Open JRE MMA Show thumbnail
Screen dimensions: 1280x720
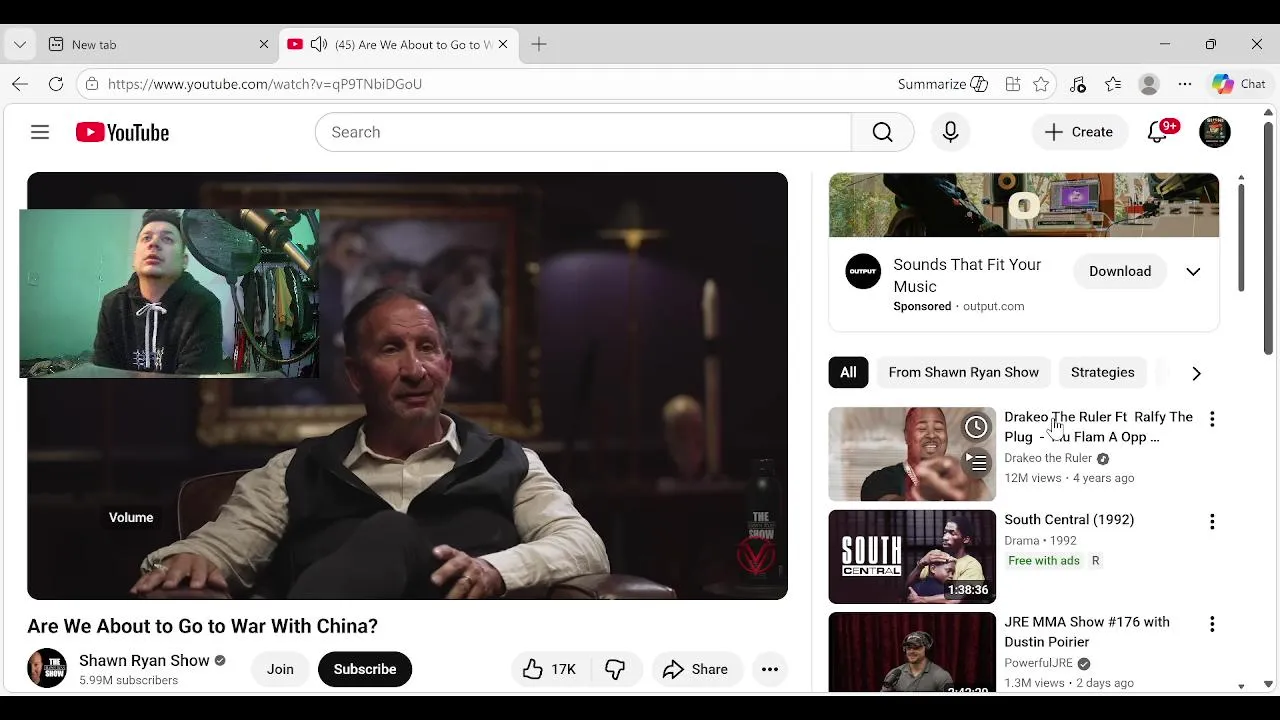pyautogui.click(x=912, y=652)
